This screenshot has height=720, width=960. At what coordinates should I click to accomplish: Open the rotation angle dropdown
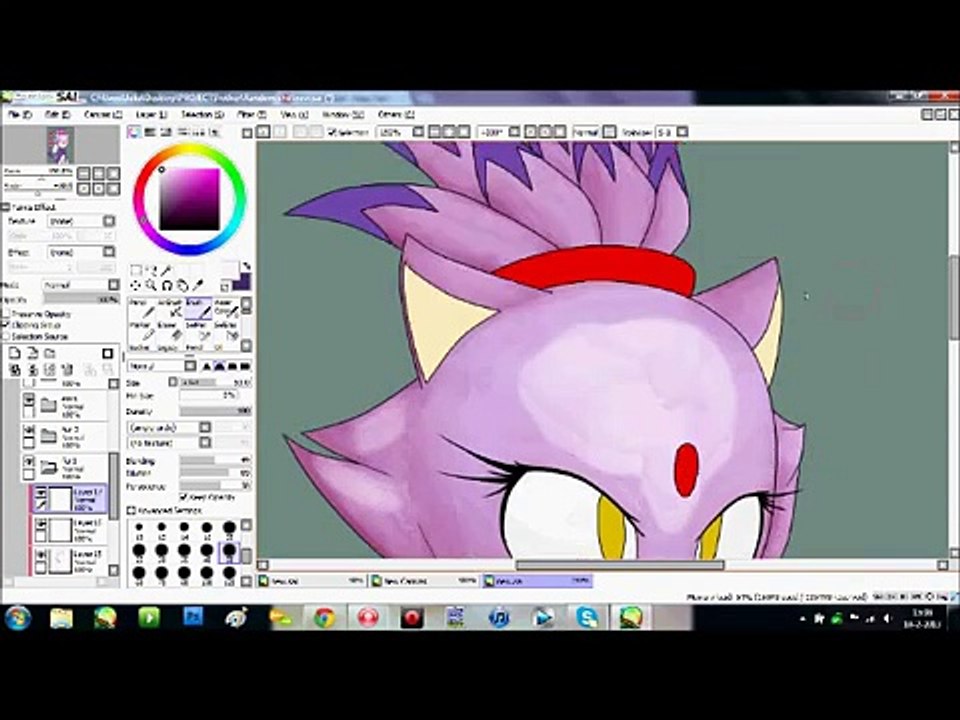[514, 132]
